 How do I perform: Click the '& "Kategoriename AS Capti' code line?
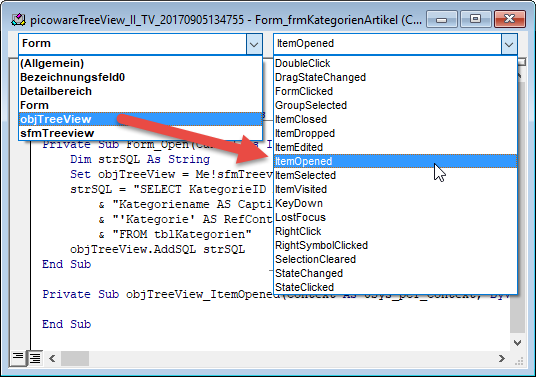point(185,204)
